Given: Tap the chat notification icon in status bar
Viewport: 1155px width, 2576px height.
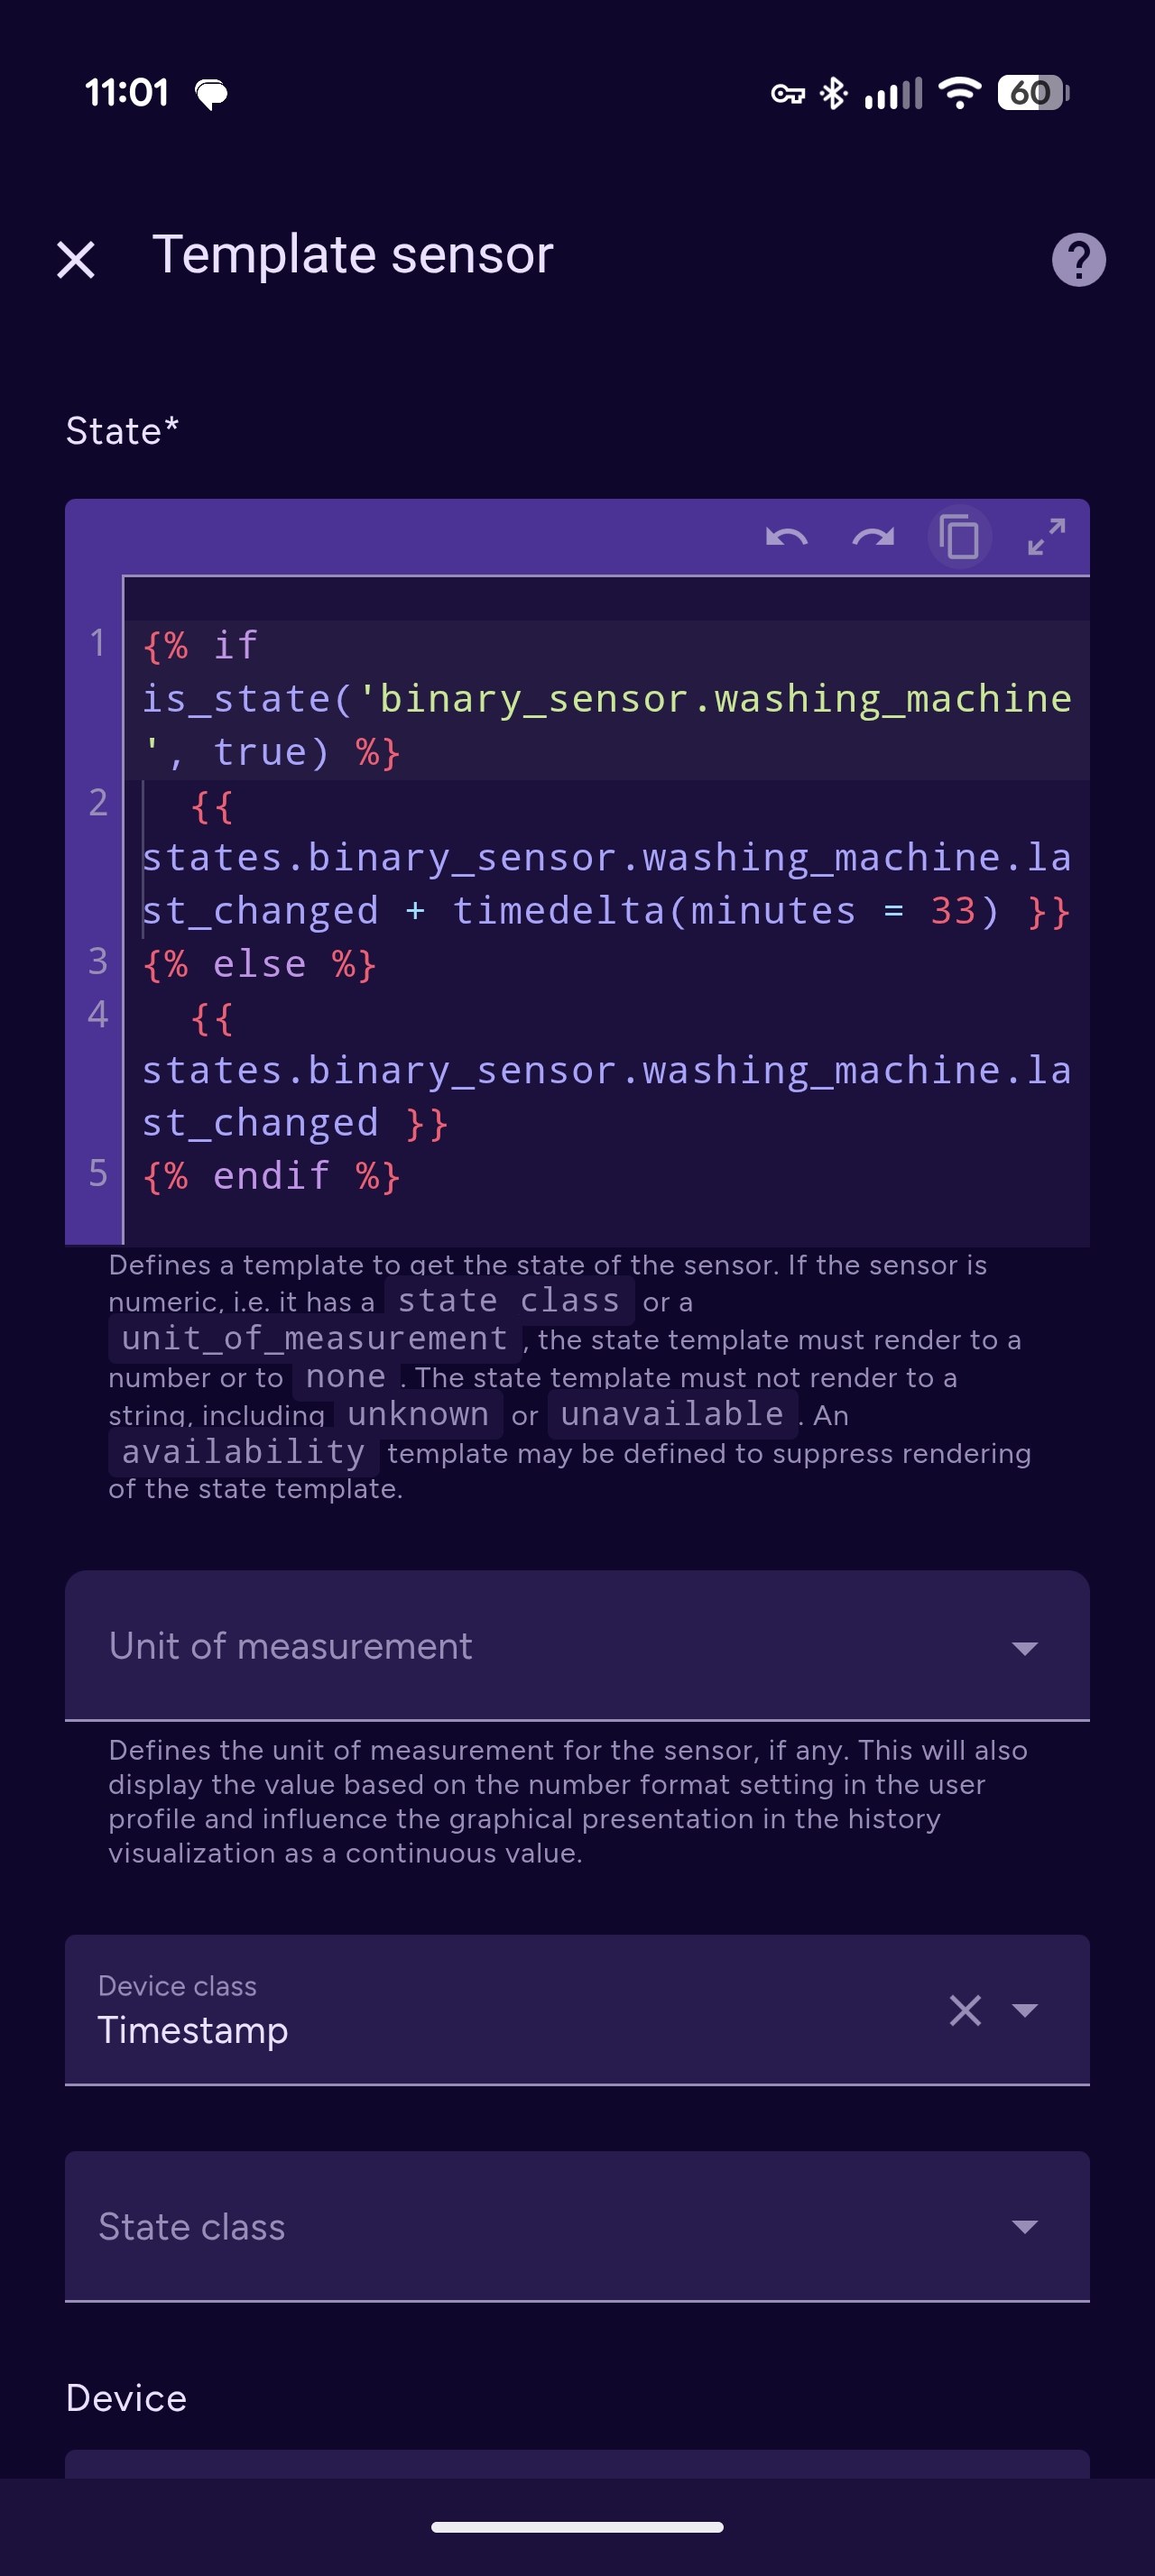Looking at the screenshot, I should click(211, 94).
